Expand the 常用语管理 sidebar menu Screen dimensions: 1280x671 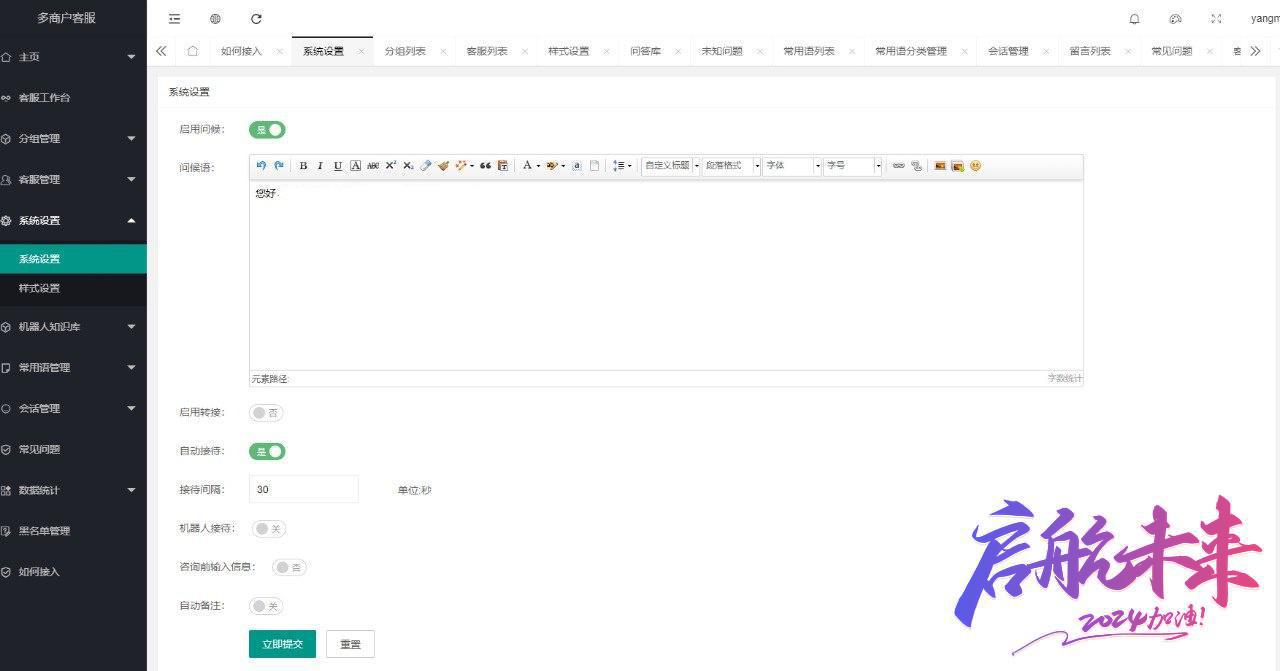click(73, 368)
